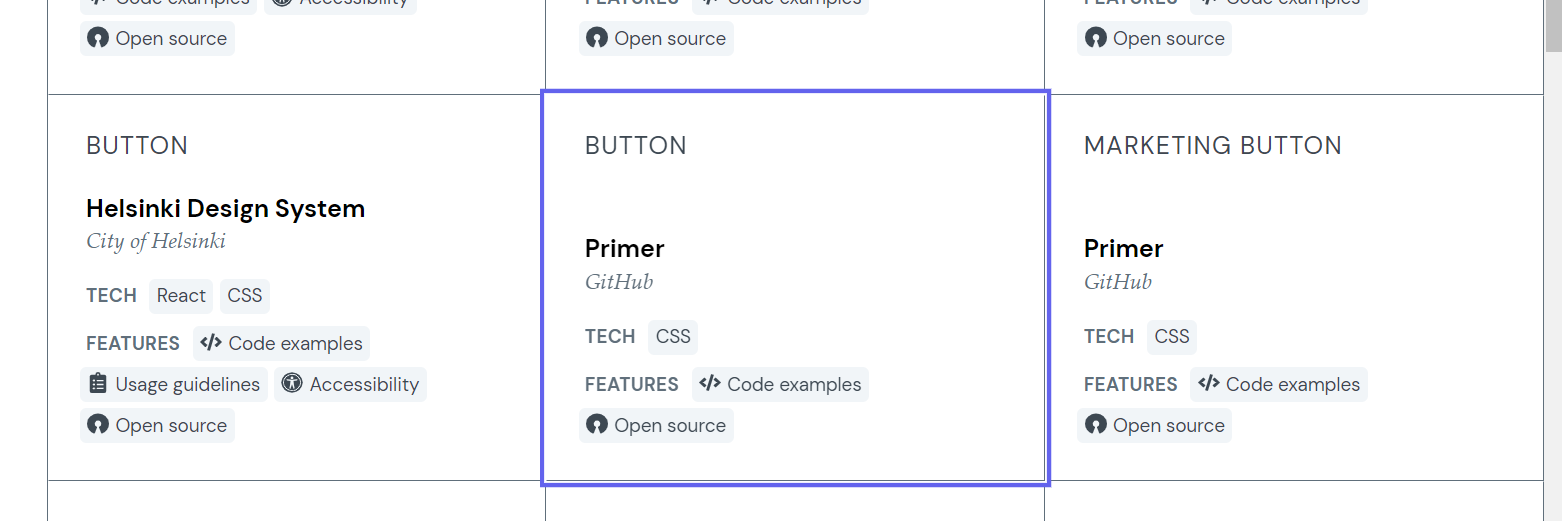Viewport: 1562px width, 521px height.
Task: Open the Primer link under the highlighted Button card
Action: (x=625, y=248)
